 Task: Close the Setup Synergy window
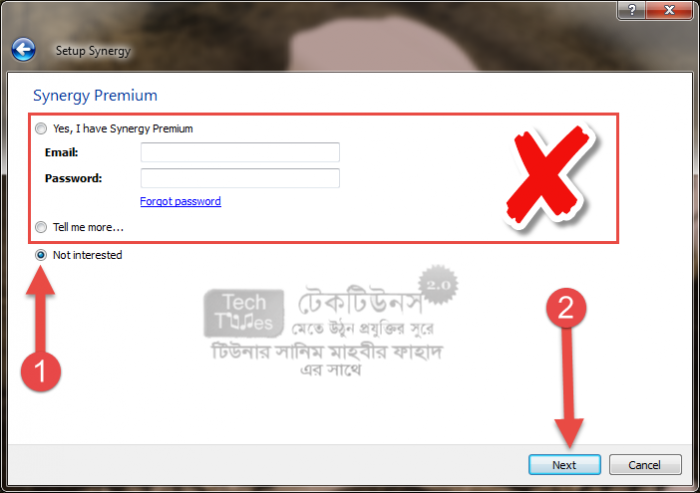click(669, 10)
